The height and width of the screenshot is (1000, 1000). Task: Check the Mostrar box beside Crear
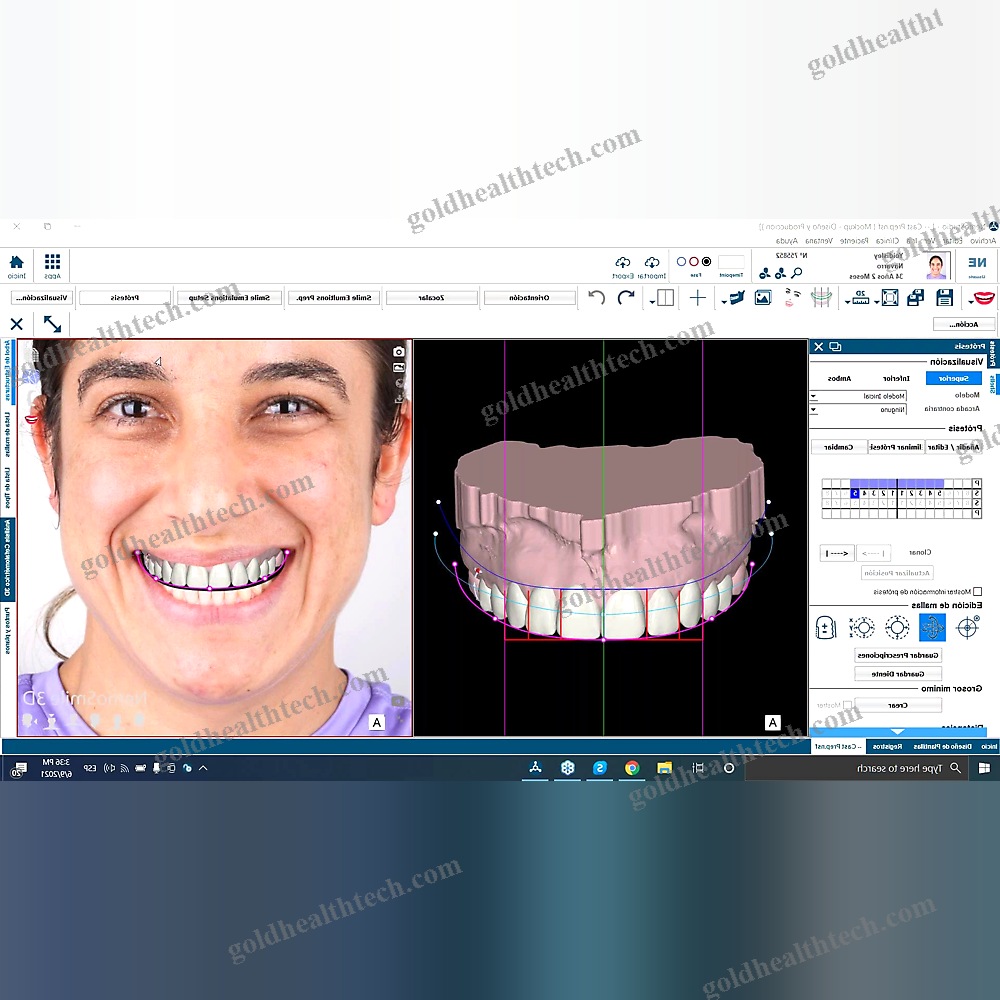pyautogui.click(x=847, y=705)
